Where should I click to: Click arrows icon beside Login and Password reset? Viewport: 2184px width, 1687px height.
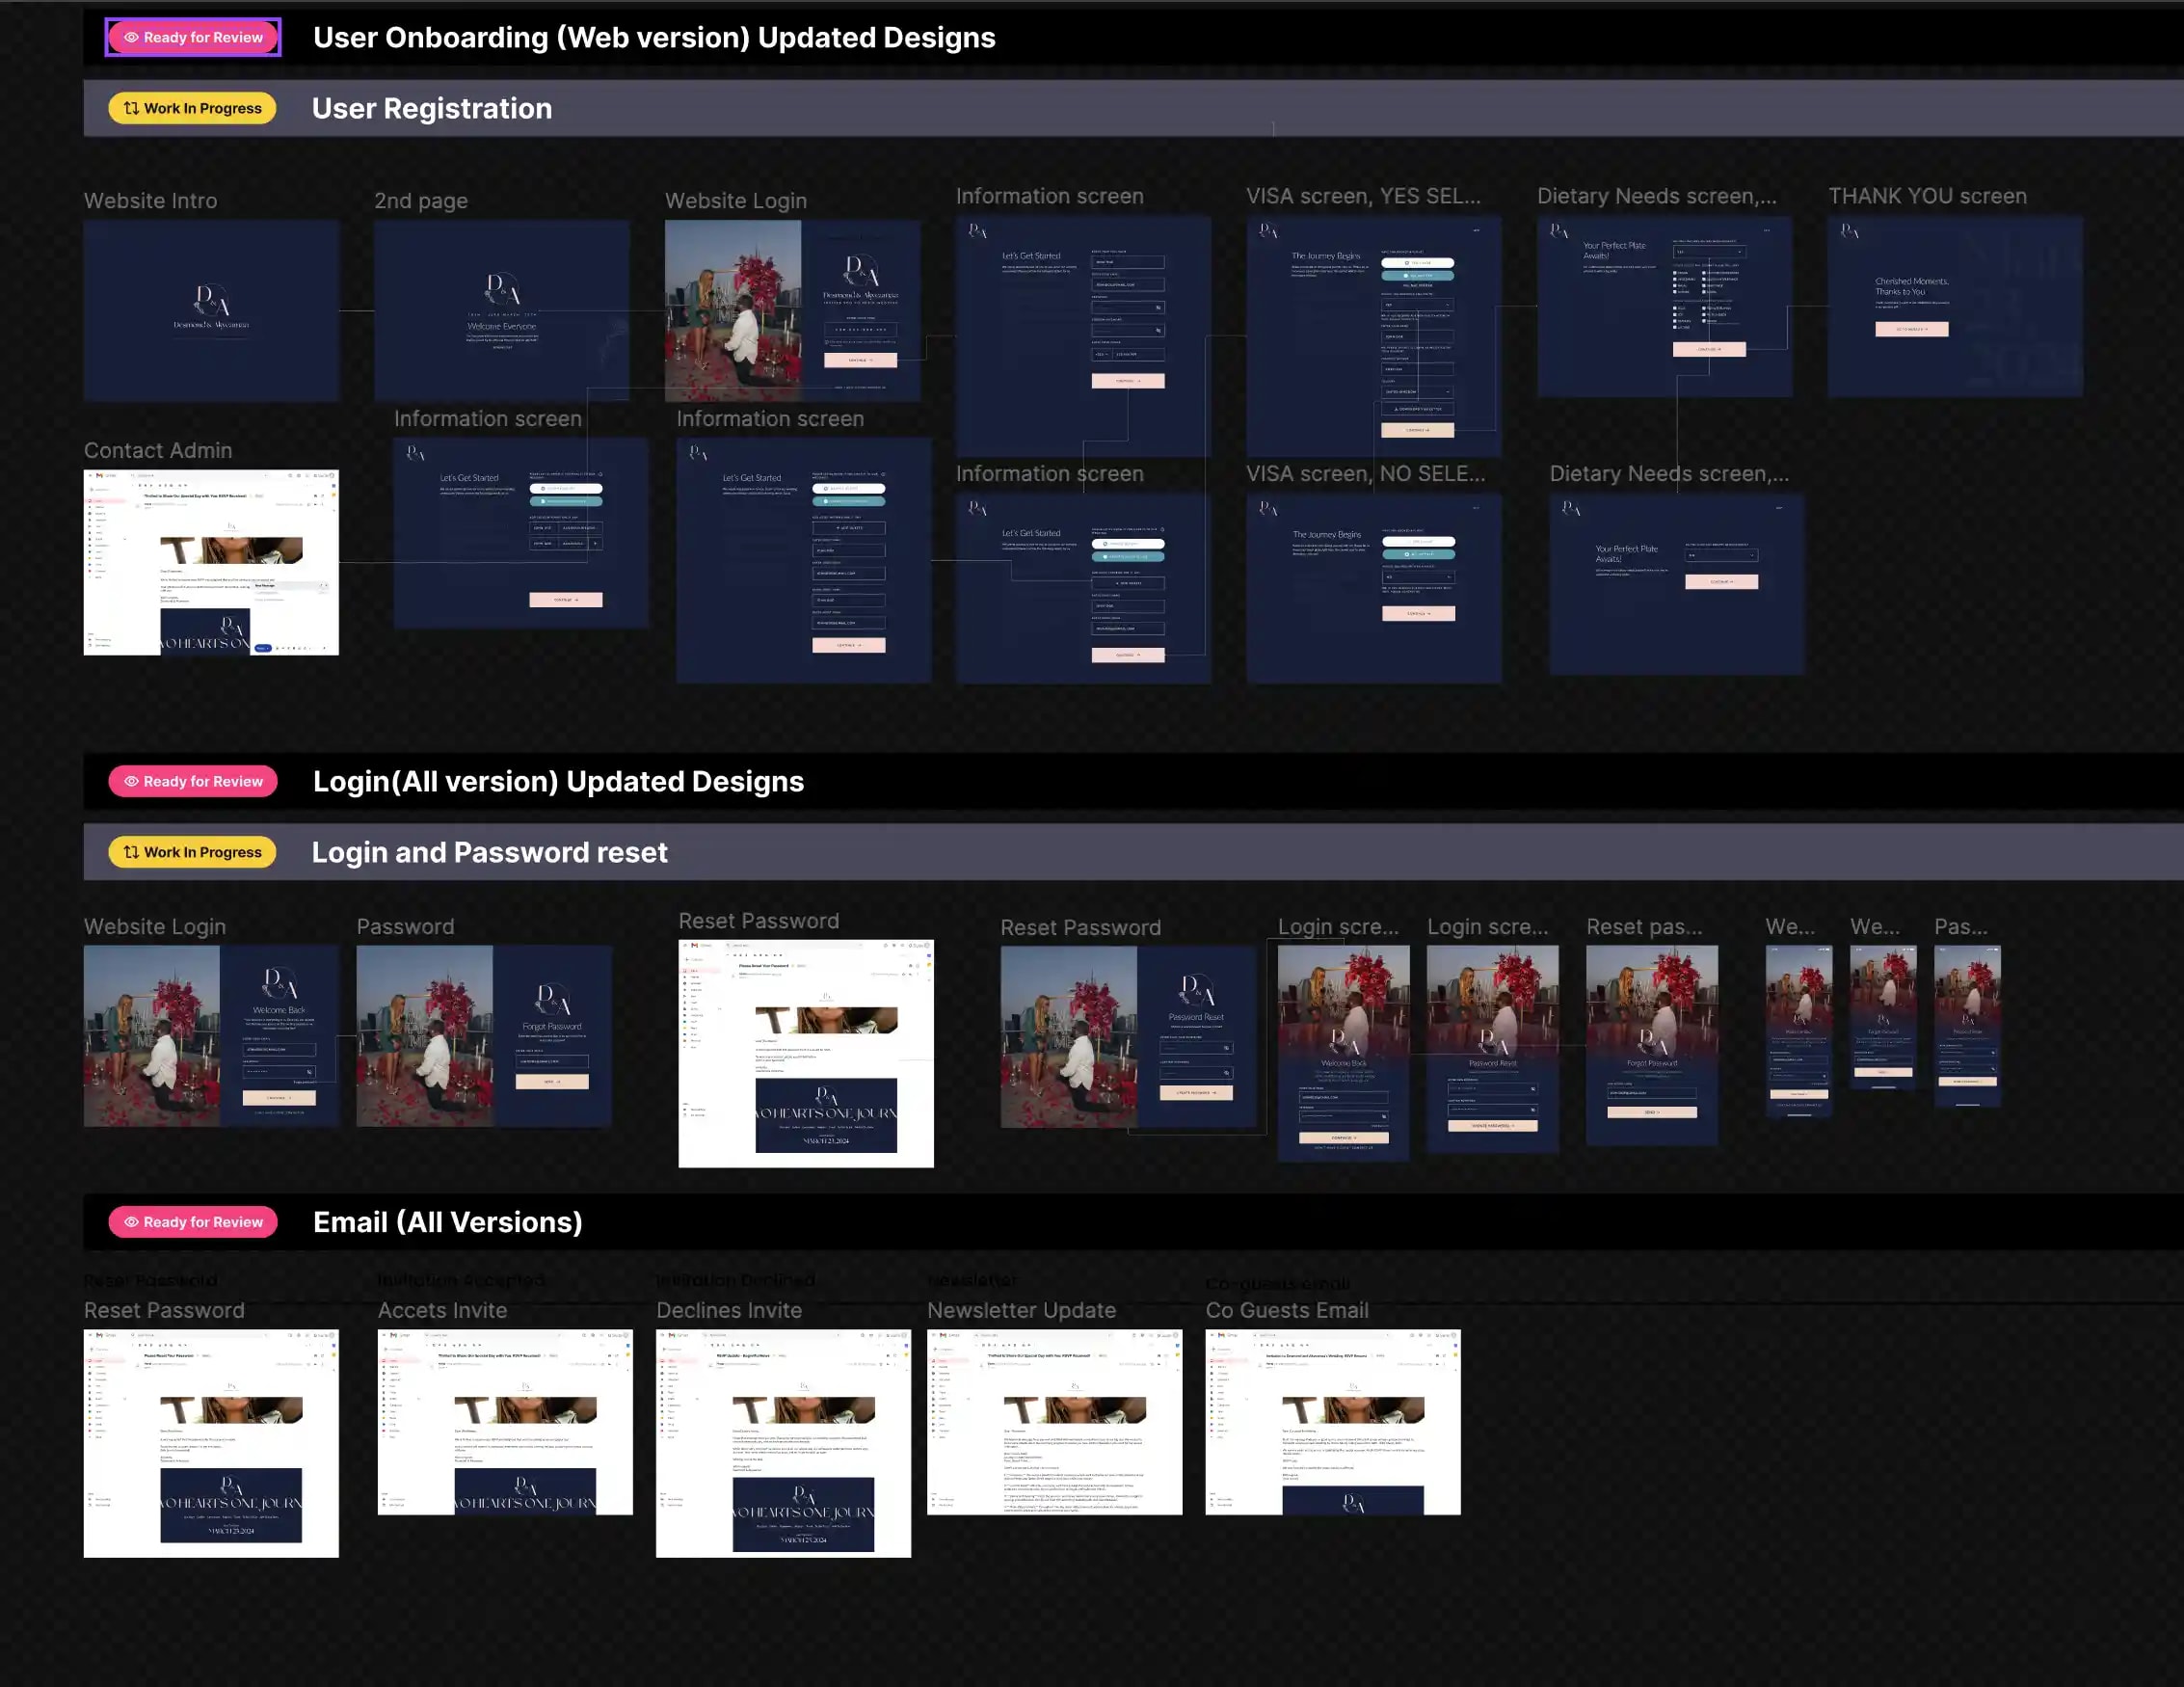pyautogui.click(x=131, y=852)
